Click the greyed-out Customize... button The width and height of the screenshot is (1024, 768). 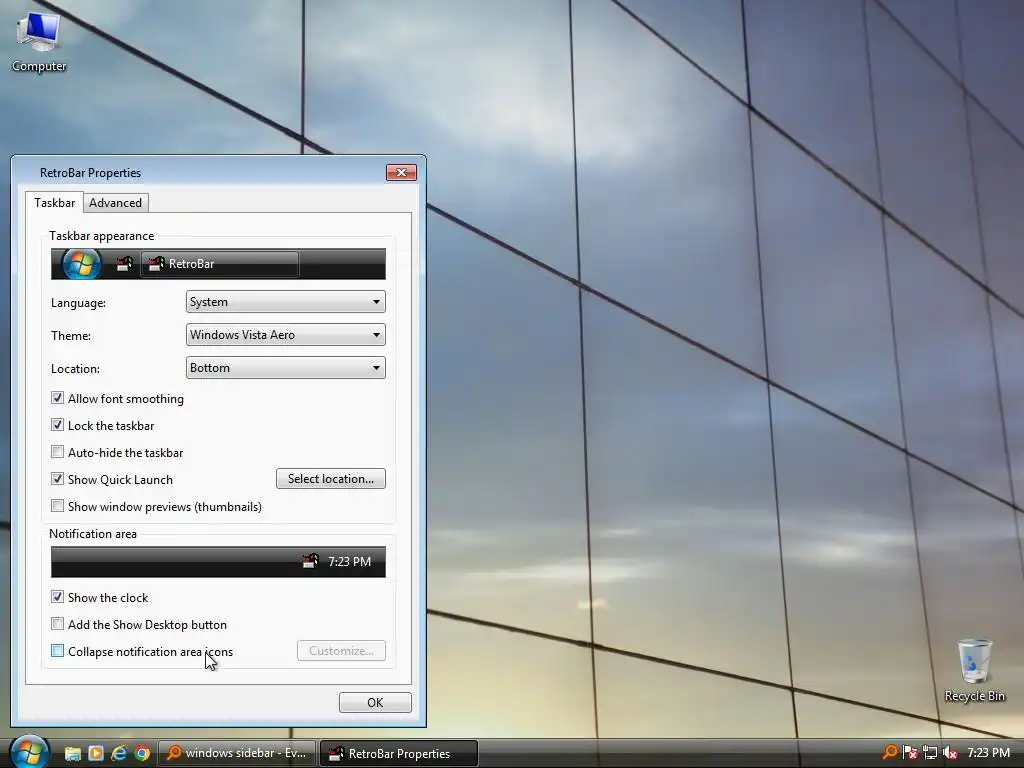pos(341,651)
